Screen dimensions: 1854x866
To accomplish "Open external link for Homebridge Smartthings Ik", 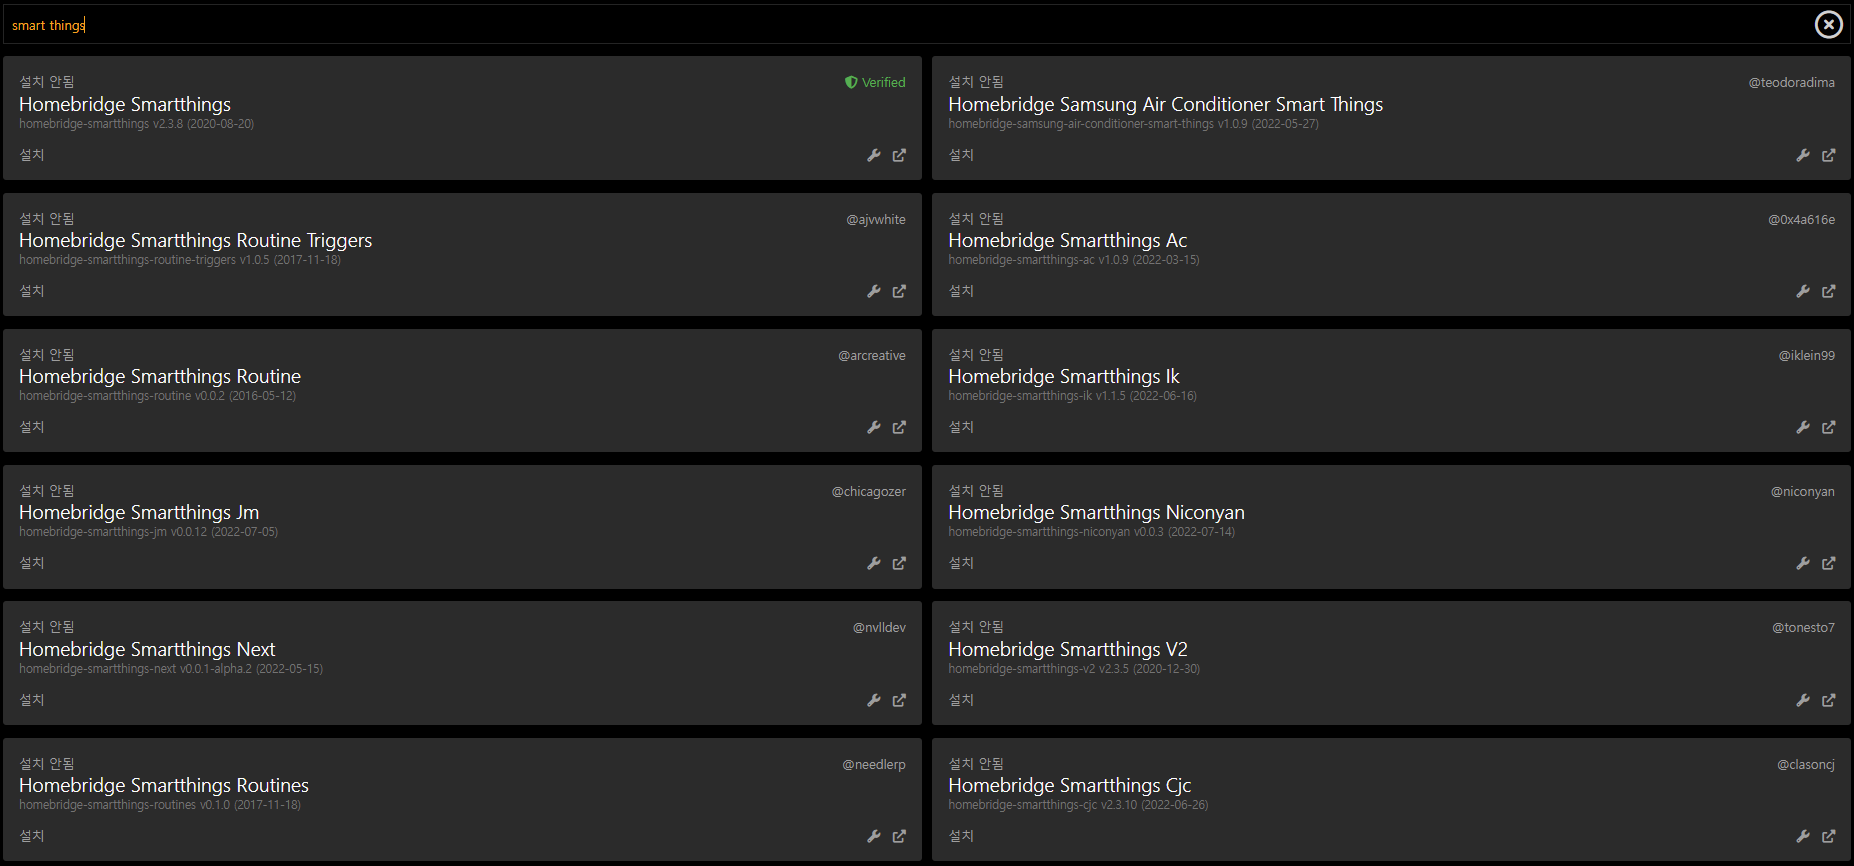I will pyautogui.click(x=1828, y=427).
